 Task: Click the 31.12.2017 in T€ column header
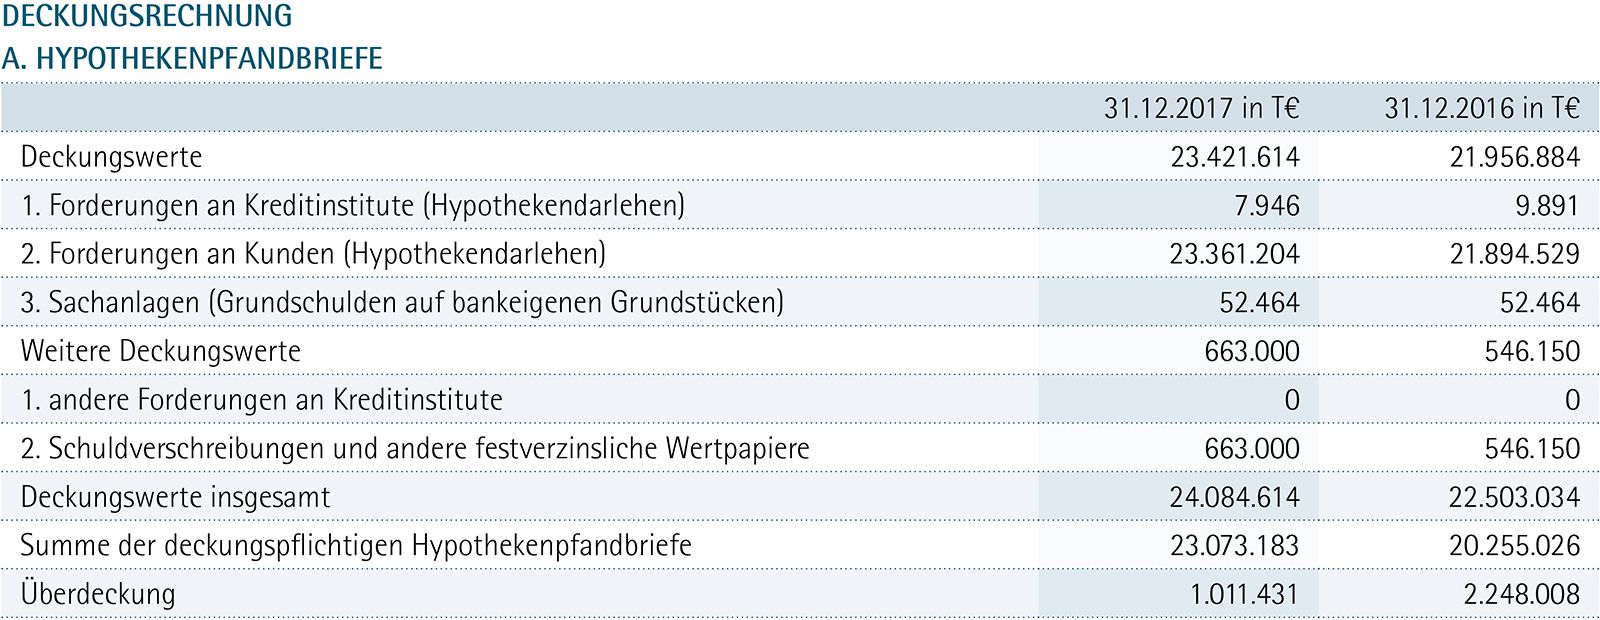pyautogui.click(x=1201, y=108)
